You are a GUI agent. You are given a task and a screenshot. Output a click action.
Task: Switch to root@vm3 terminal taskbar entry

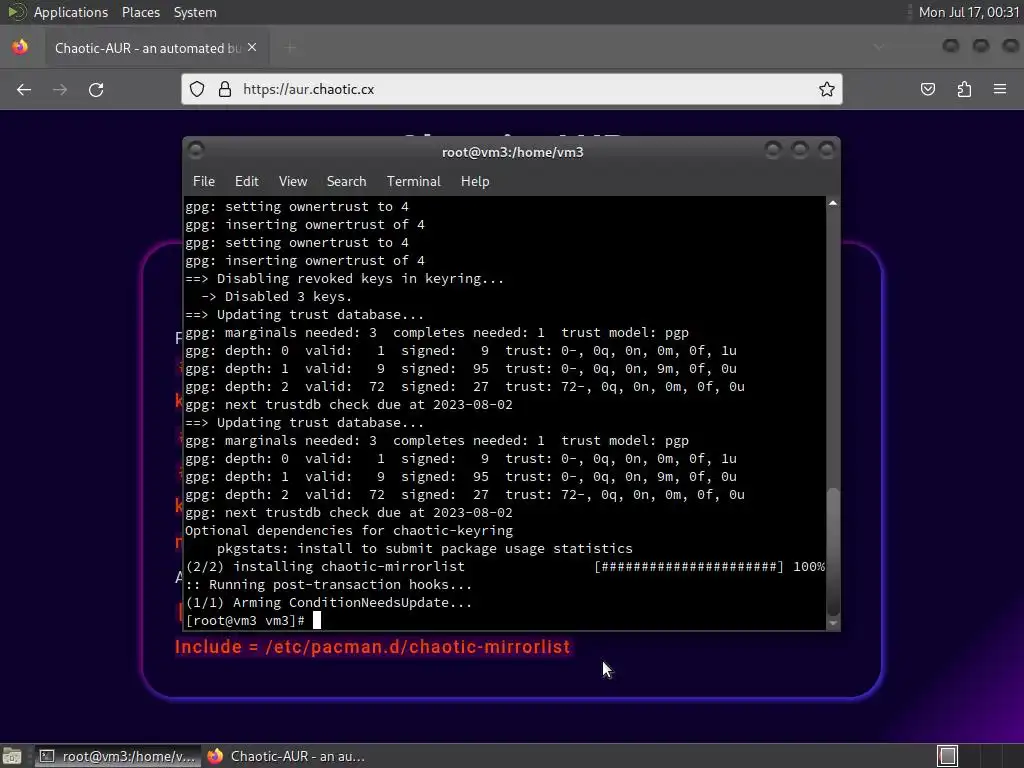pos(117,756)
